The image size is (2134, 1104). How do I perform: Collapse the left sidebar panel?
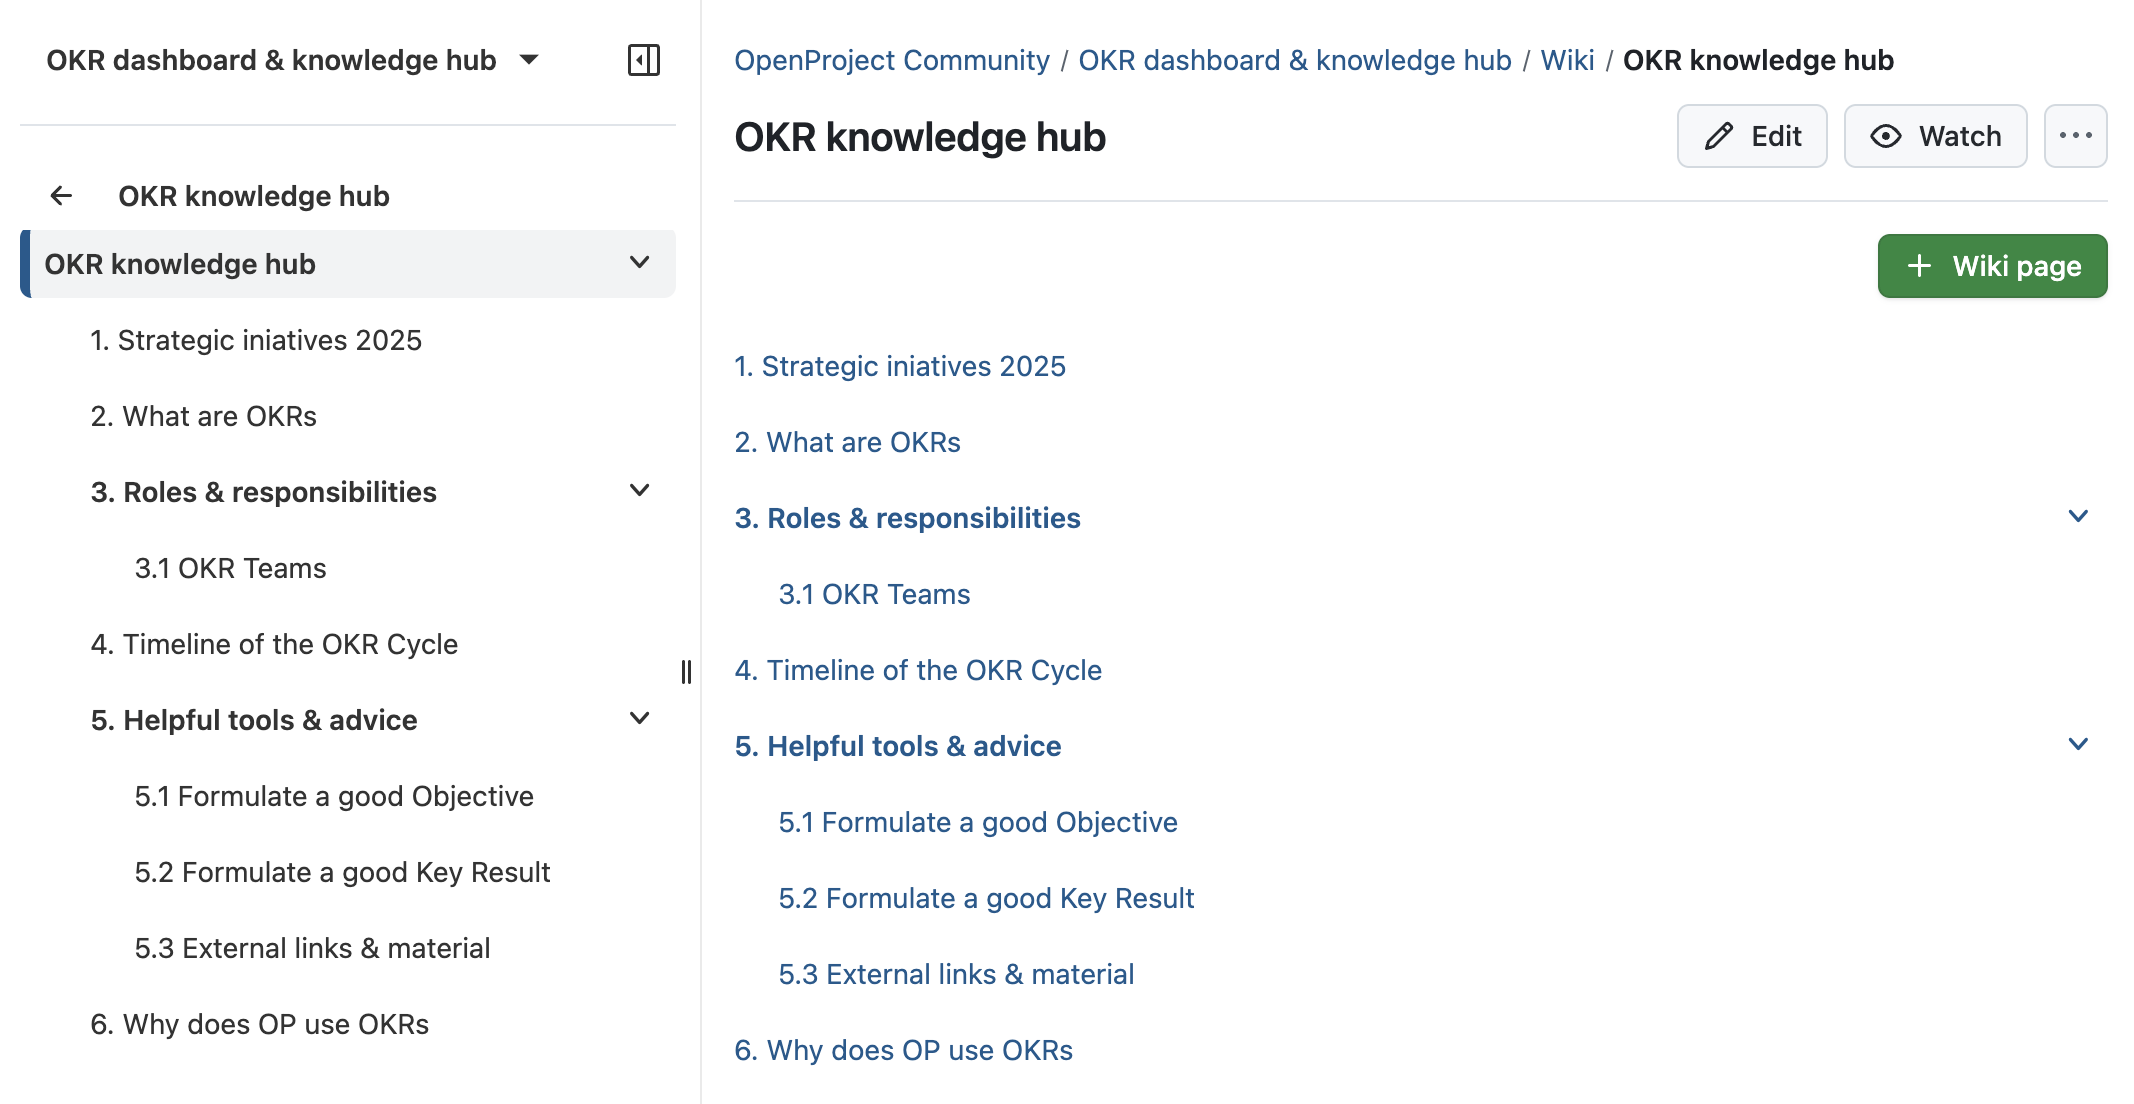644,60
